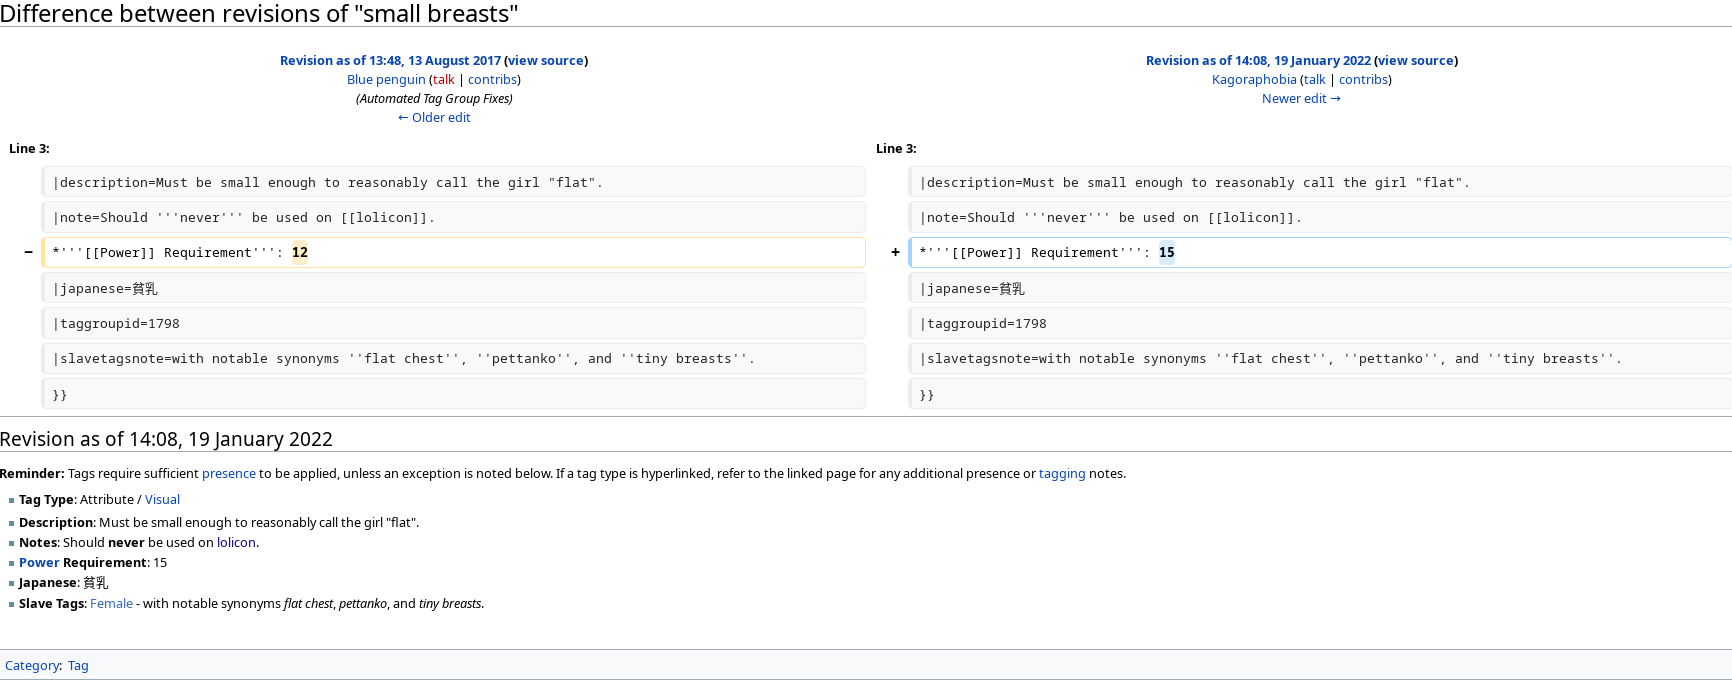Open the 13 August 2017 revision link
This screenshot has width=1732, height=680.
[x=390, y=61]
